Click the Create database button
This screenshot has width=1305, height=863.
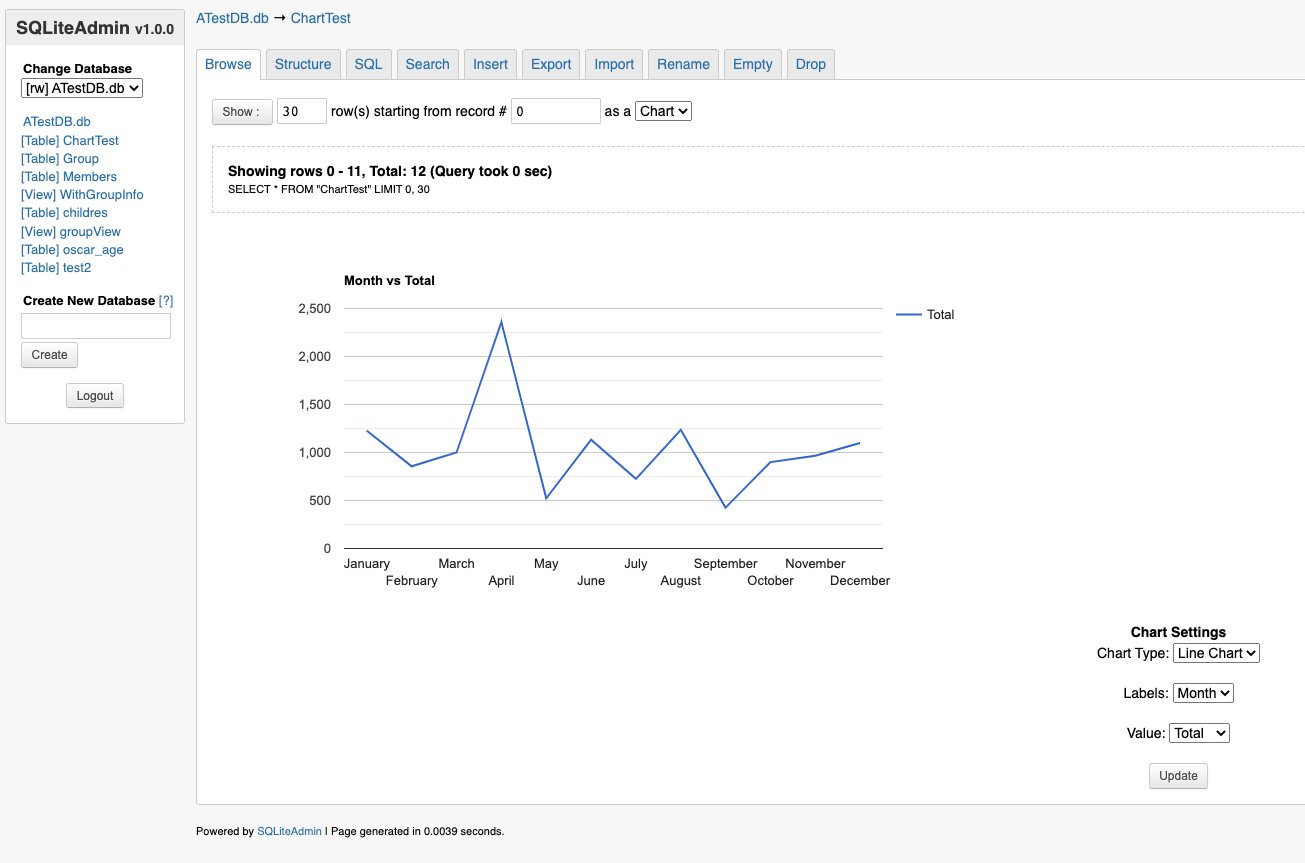point(49,355)
